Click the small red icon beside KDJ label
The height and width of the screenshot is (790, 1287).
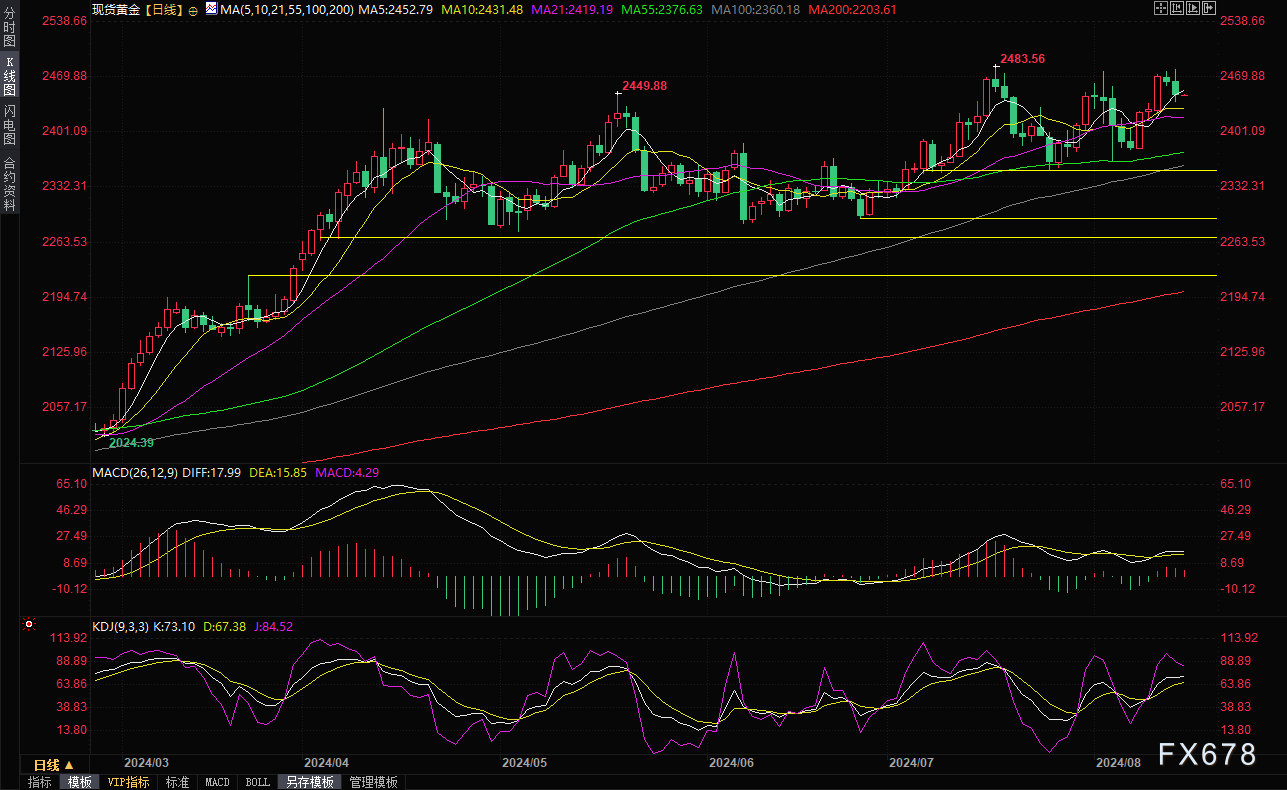point(29,625)
